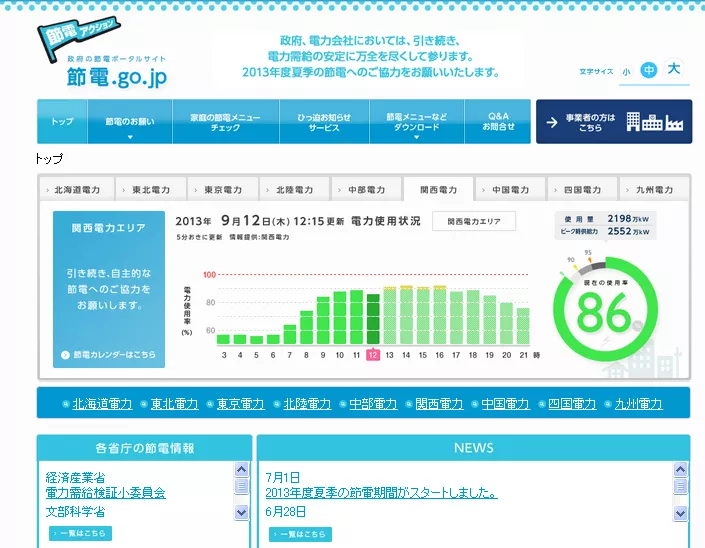Set text size to small (小)
705x548 pixels.
pos(626,71)
